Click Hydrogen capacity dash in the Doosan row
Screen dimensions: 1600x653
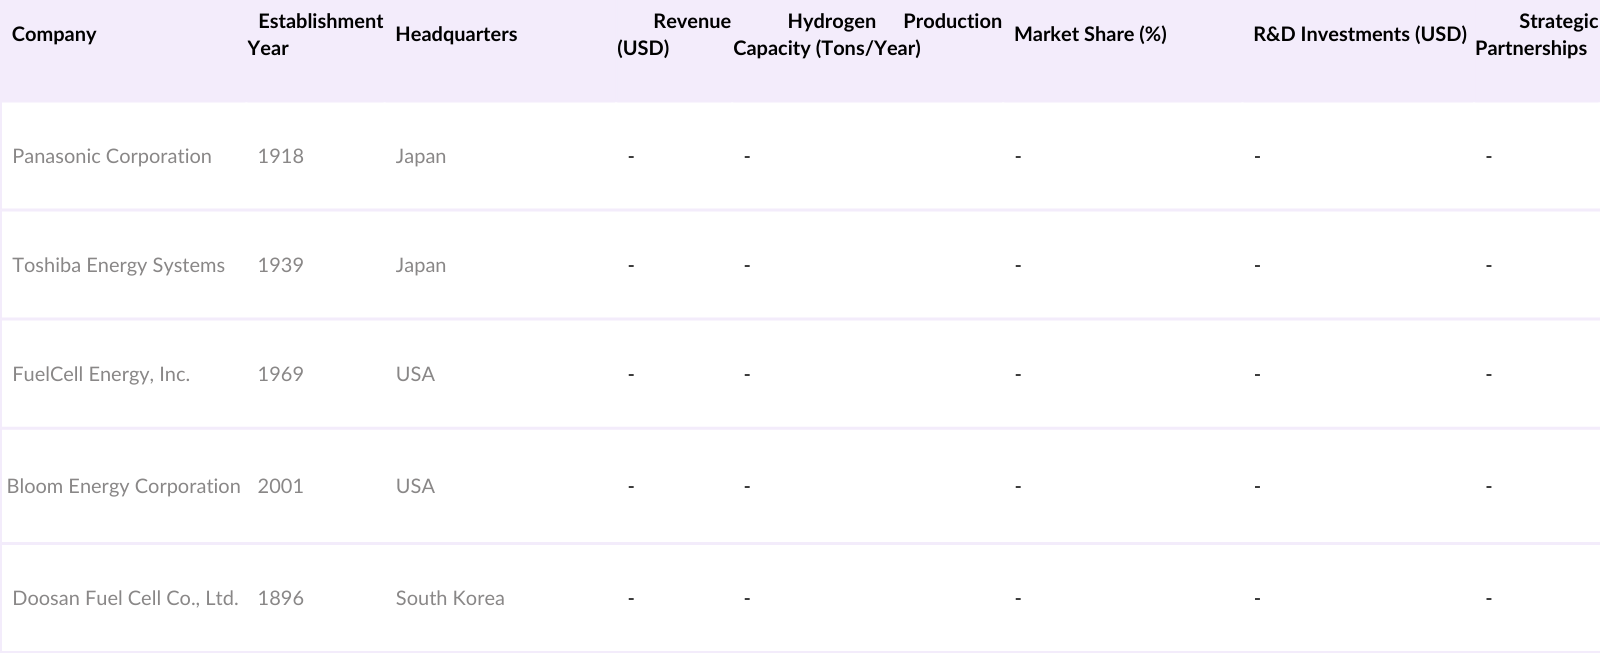click(747, 598)
